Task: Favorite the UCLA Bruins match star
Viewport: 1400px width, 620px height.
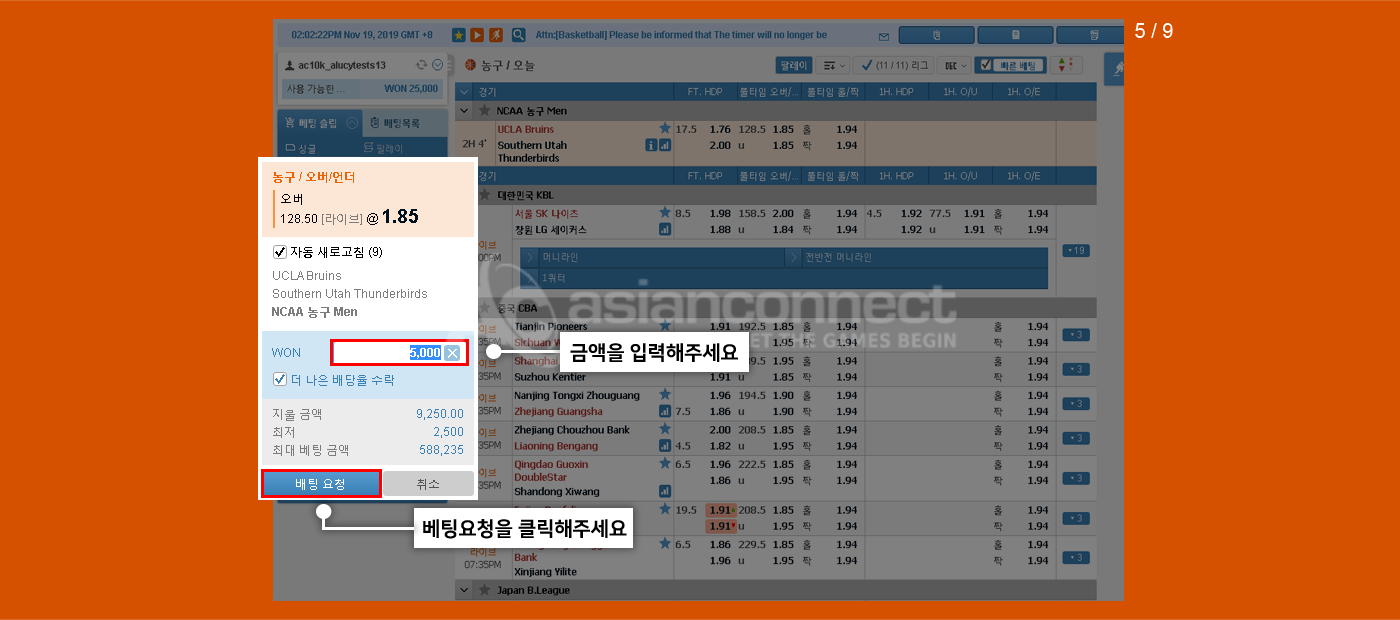Action: click(665, 129)
